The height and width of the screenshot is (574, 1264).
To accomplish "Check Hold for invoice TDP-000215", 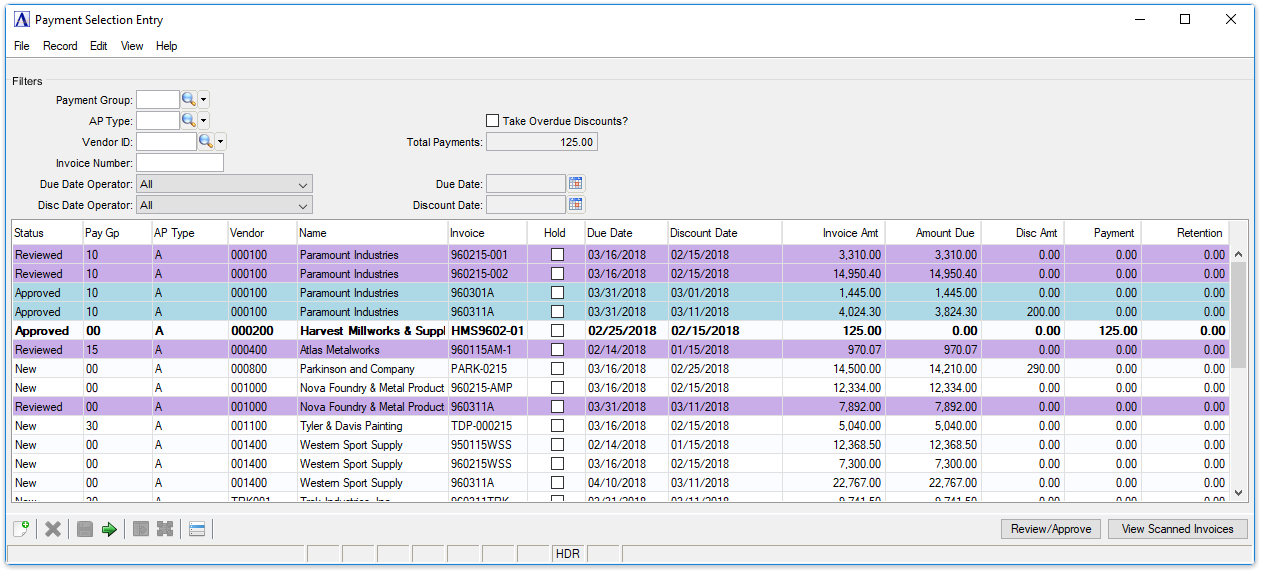I will pyautogui.click(x=557, y=426).
